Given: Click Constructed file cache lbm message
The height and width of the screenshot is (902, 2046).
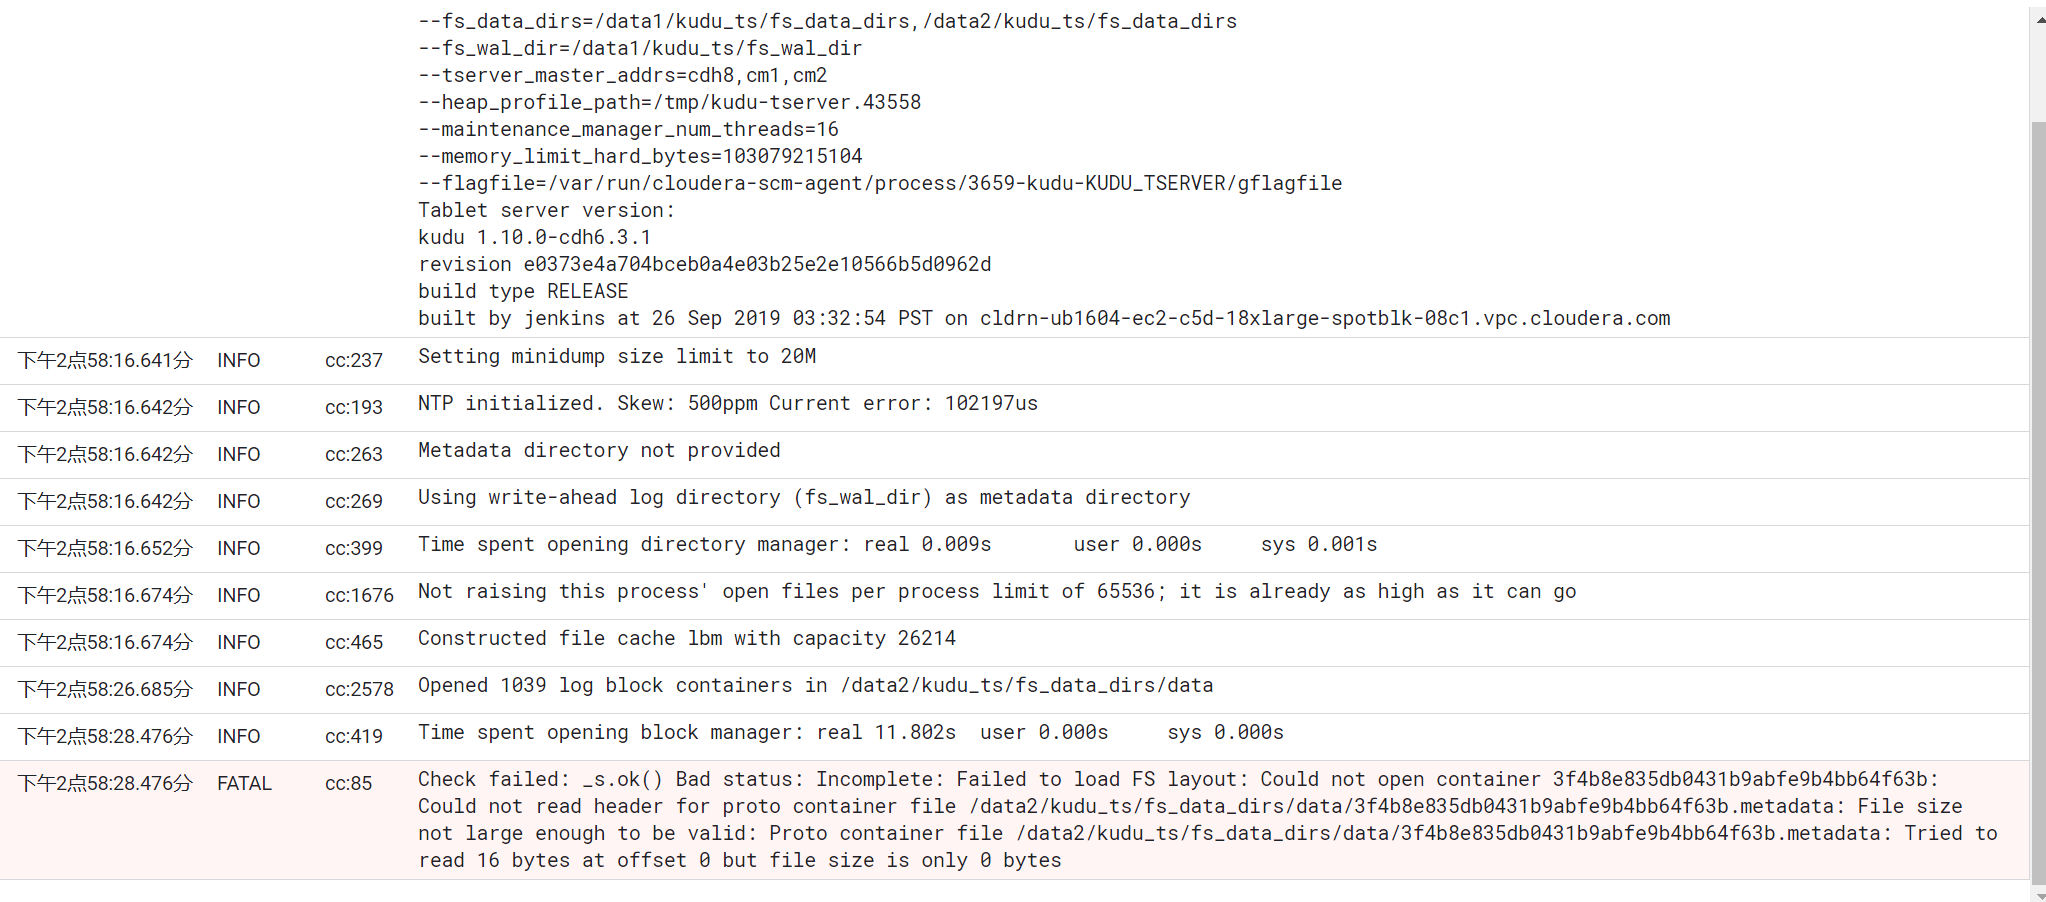Looking at the screenshot, I should tap(686, 639).
